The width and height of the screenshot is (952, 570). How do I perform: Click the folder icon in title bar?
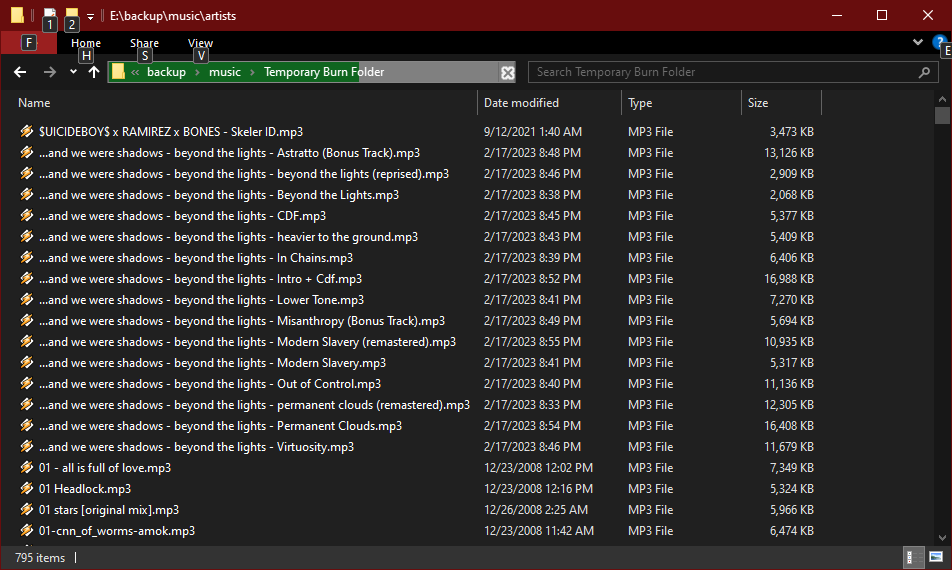coord(18,15)
